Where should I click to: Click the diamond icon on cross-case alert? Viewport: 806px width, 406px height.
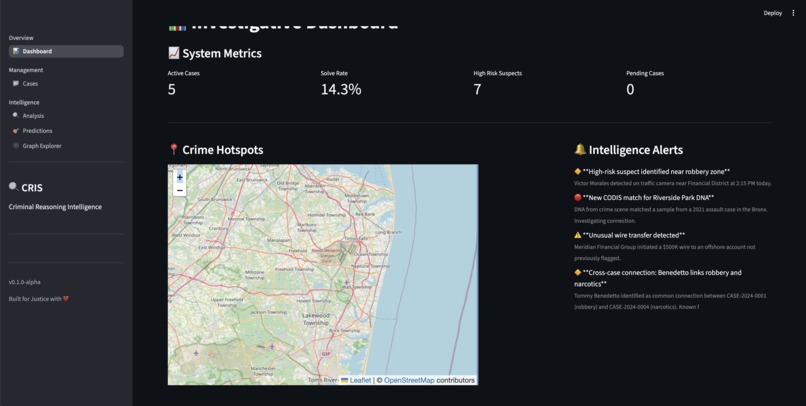pyautogui.click(x=577, y=272)
